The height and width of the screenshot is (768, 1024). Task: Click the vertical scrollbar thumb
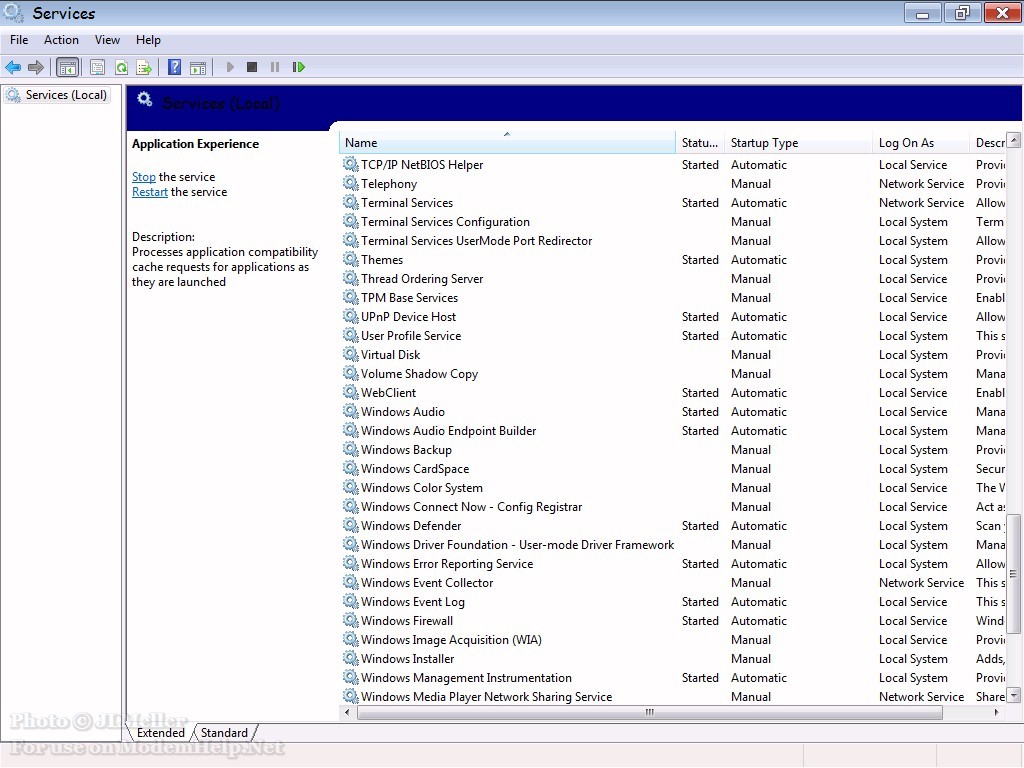(x=1014, y=573)
